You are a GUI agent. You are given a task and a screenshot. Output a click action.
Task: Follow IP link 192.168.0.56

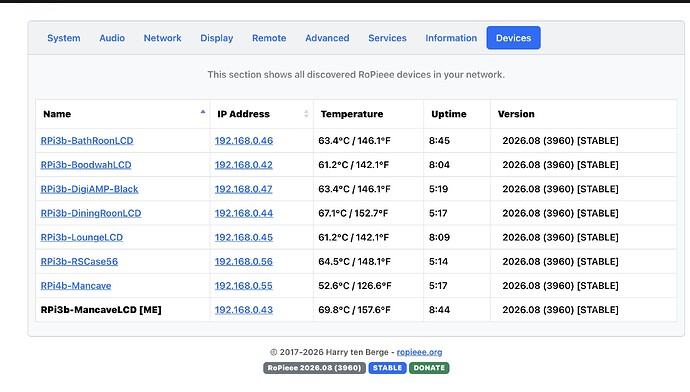[244, 262]
